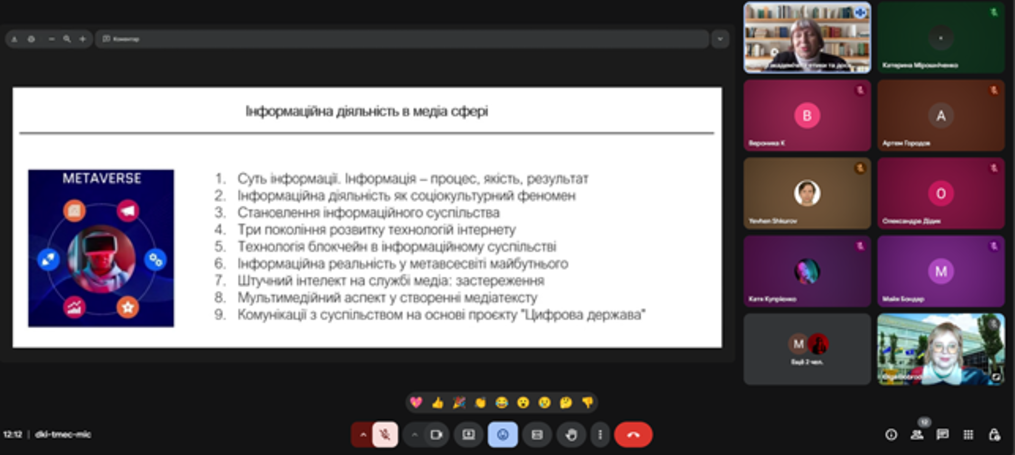Viewport: 1015px width, 455px height.
Task: Show the participants people panel
Action: point(917,435)
